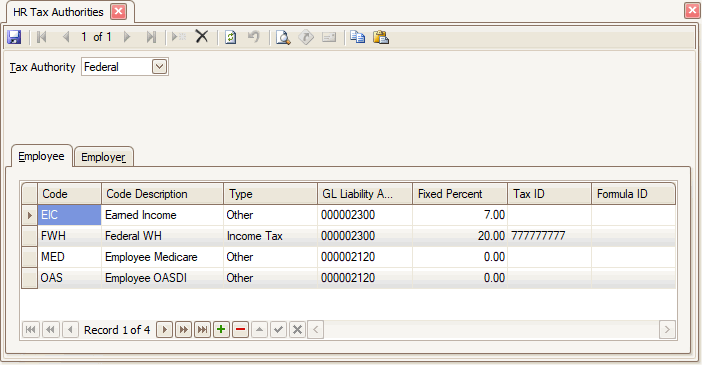Click the diamond arrow toolbar icon
The height and width of the screenshot is (365, 702).
[306, 37]
